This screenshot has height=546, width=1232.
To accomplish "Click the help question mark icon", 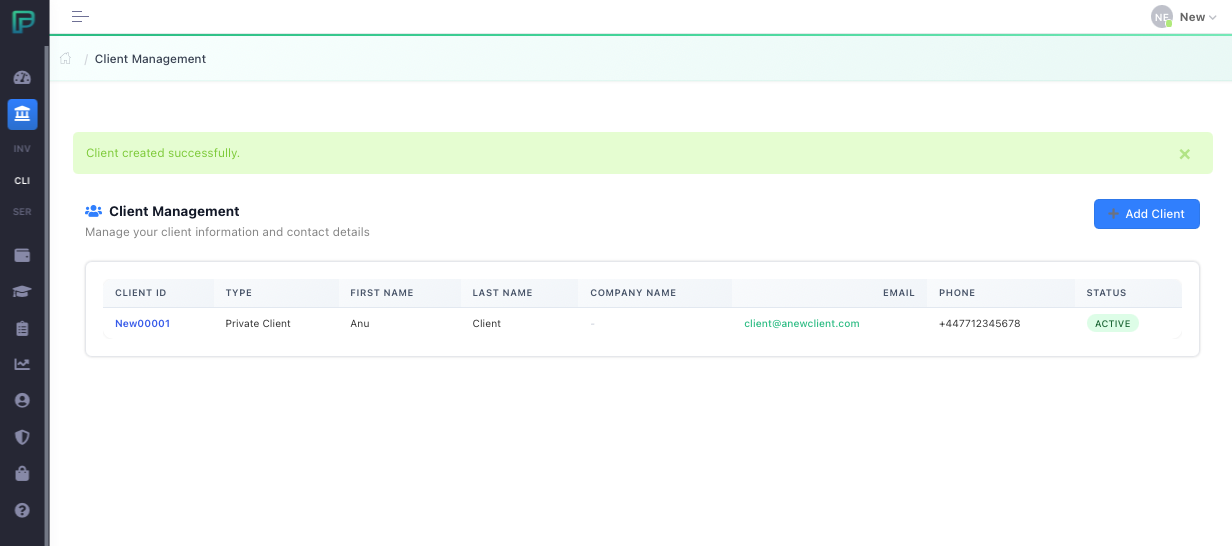I will (x=22, y=510).
